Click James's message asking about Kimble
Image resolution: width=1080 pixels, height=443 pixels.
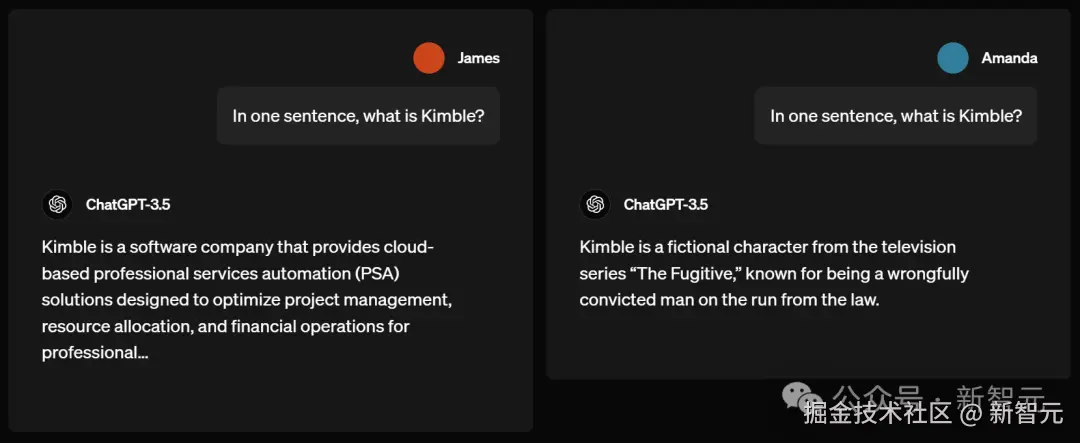[x=358, y=116]
